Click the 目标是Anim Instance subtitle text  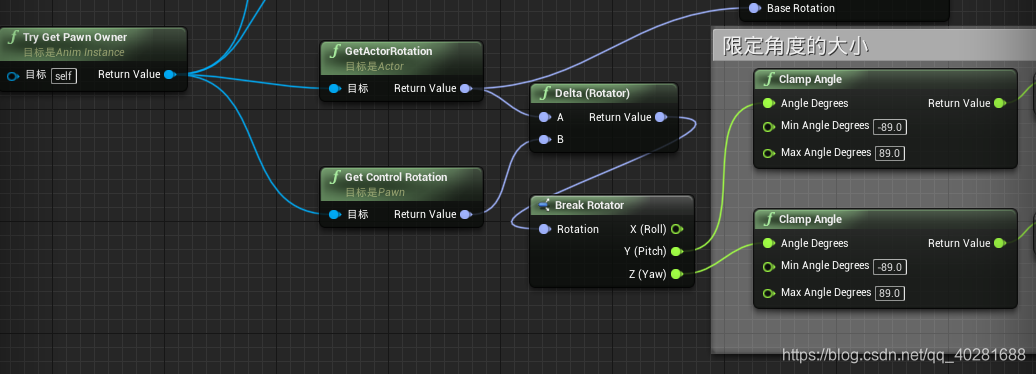coord(73,52)
